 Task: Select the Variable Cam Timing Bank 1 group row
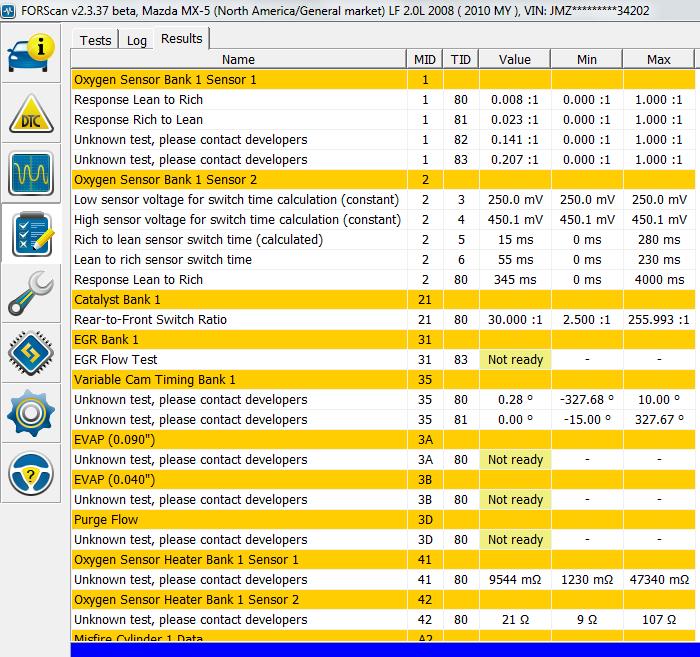click(383, 380)
